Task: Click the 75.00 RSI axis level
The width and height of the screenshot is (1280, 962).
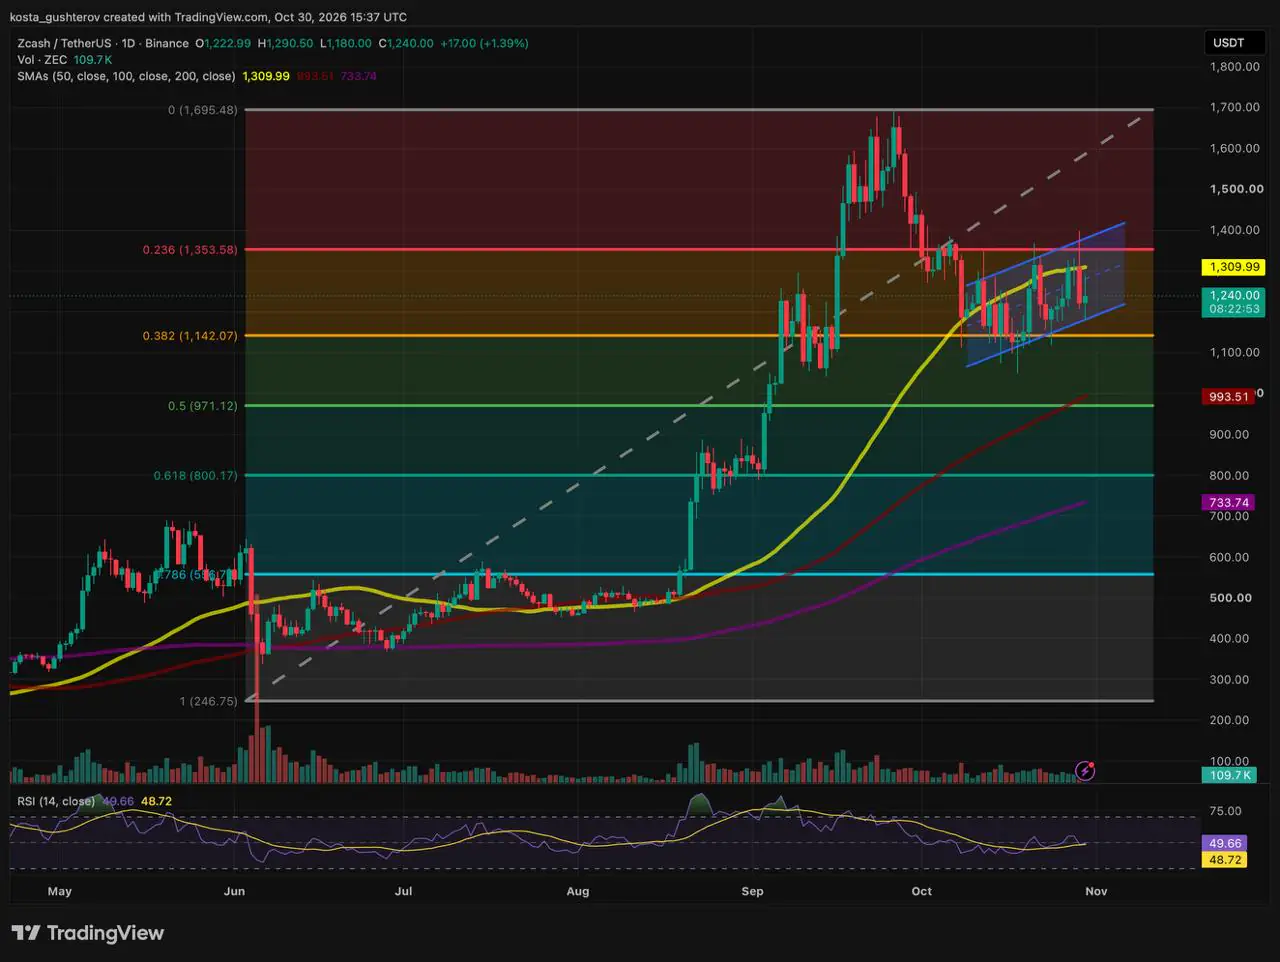Action: pos(1225,811)
